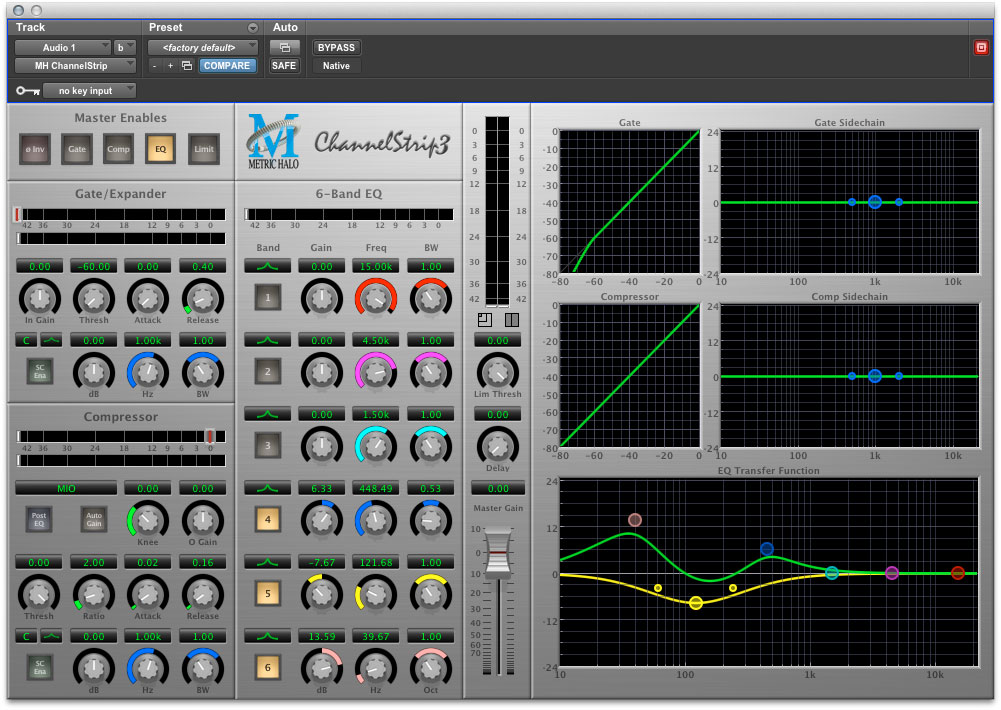Screen dimensions: 1001x710
Task: Click the Master Gain fader handle
Action: point(496,552)
